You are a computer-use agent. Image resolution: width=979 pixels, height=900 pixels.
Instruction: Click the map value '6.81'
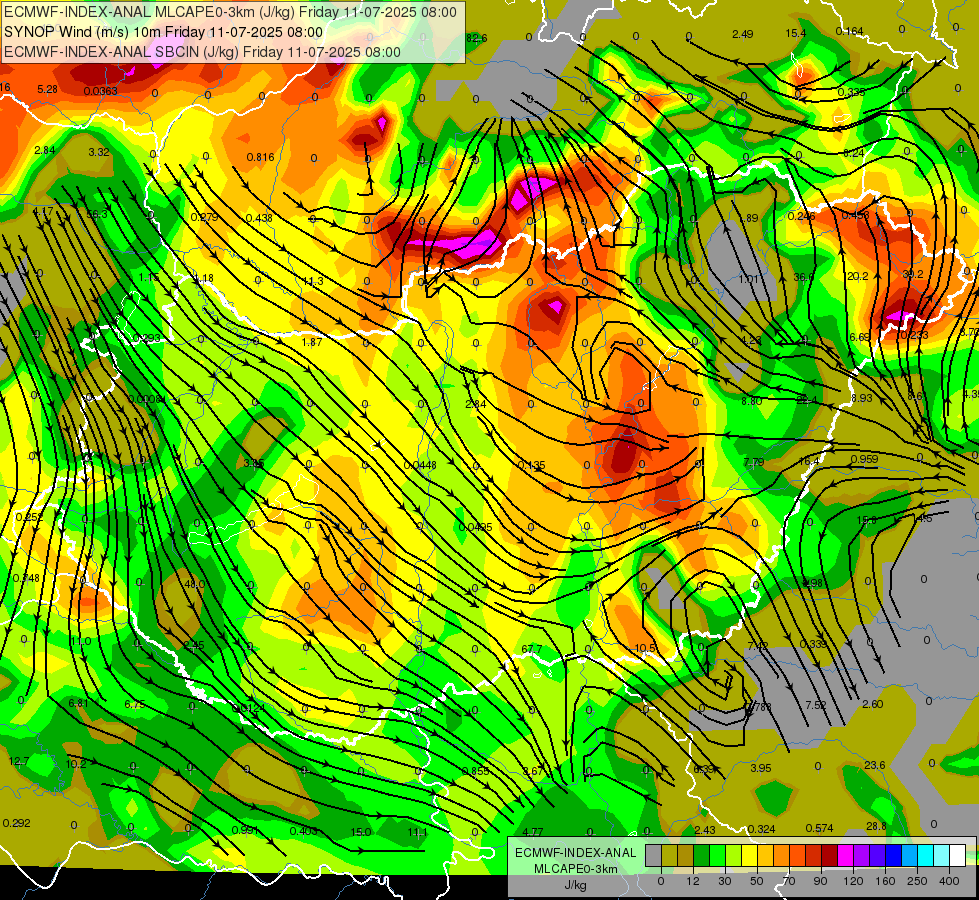(x=79, y=703)
